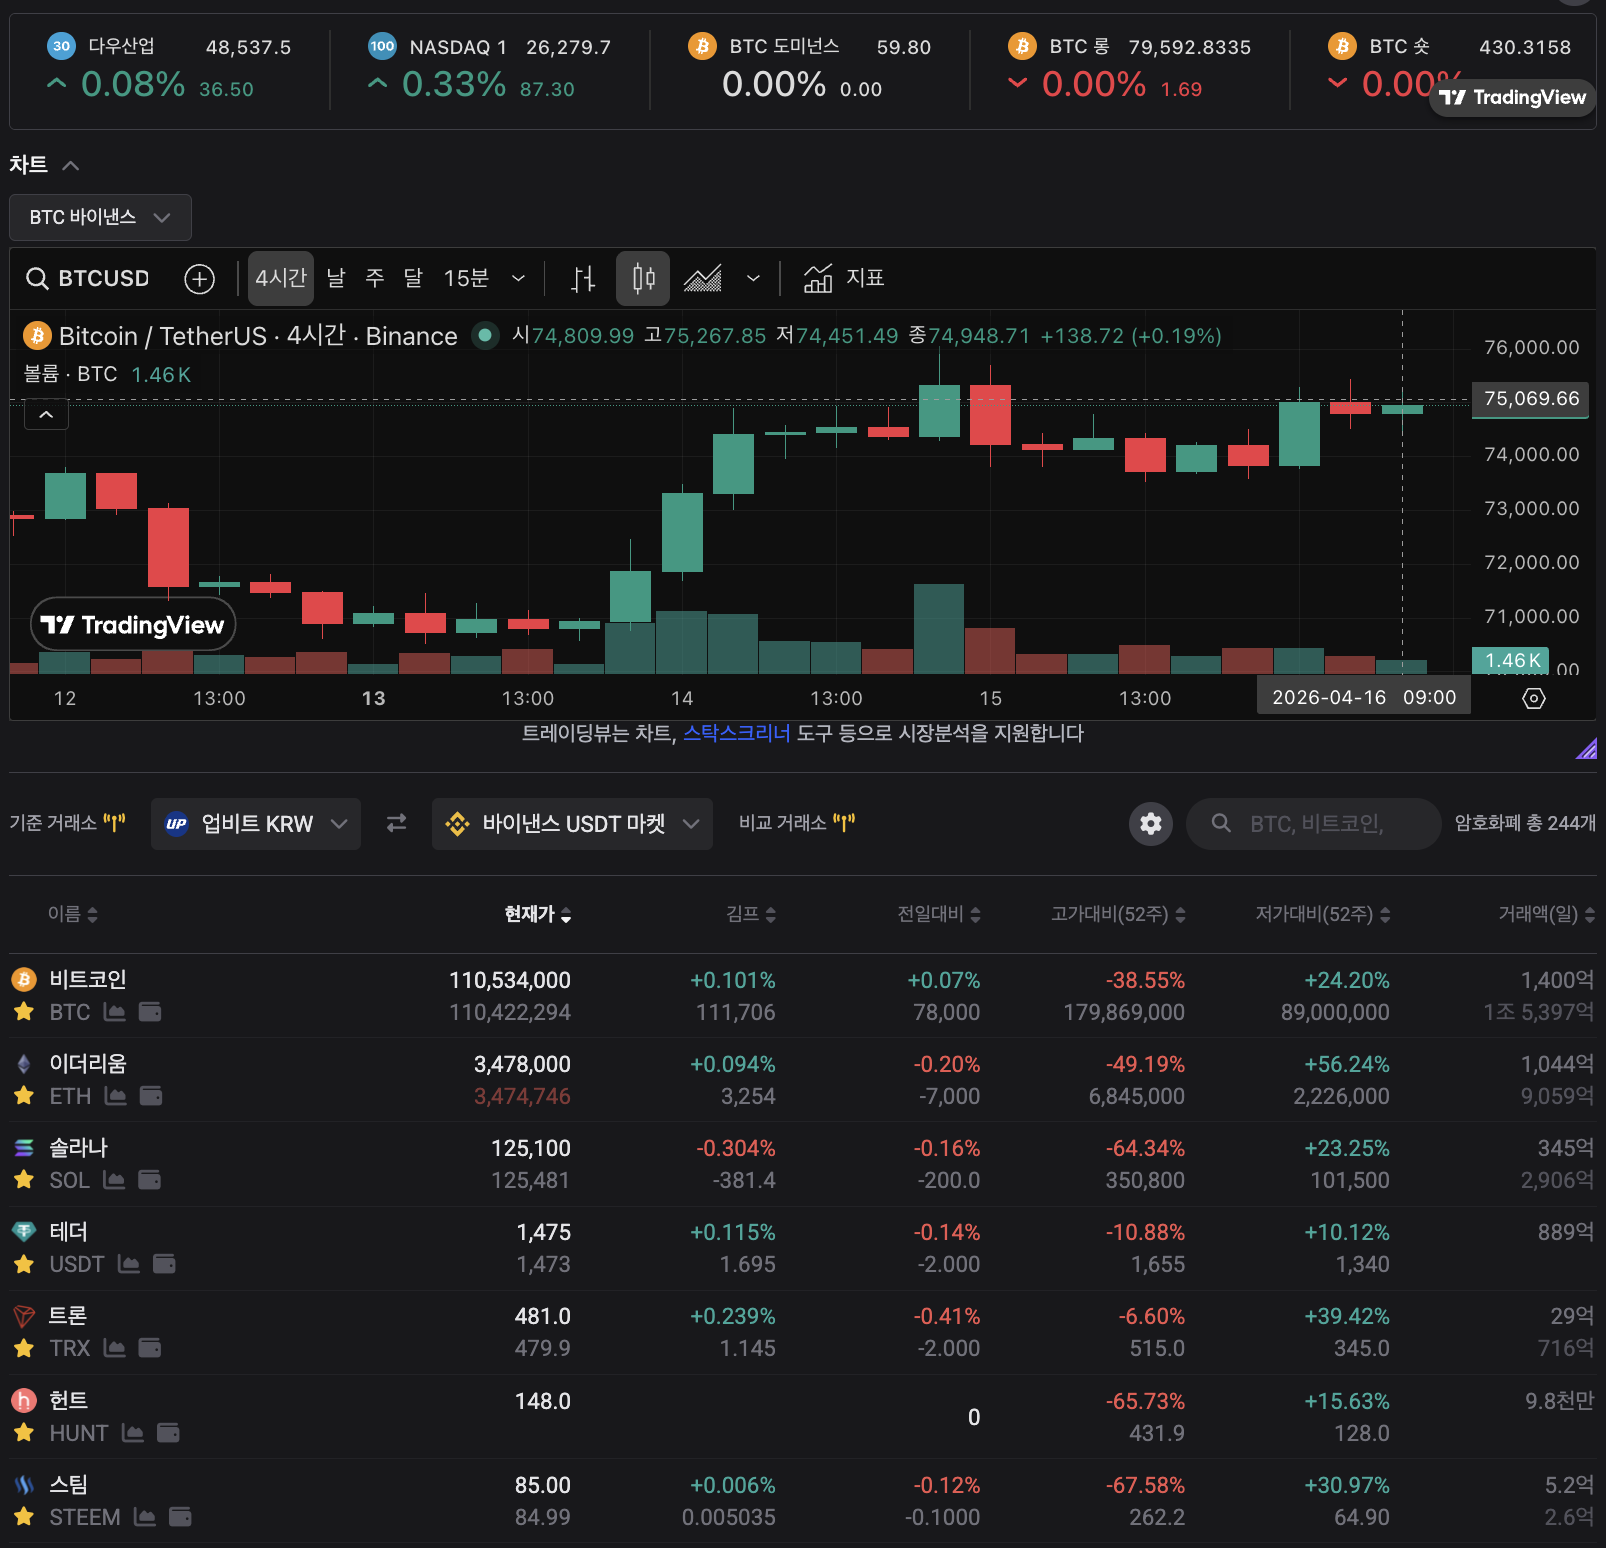1606x1548 pixels.
Task: Select candlestick chart style
Action: point(643,279)
